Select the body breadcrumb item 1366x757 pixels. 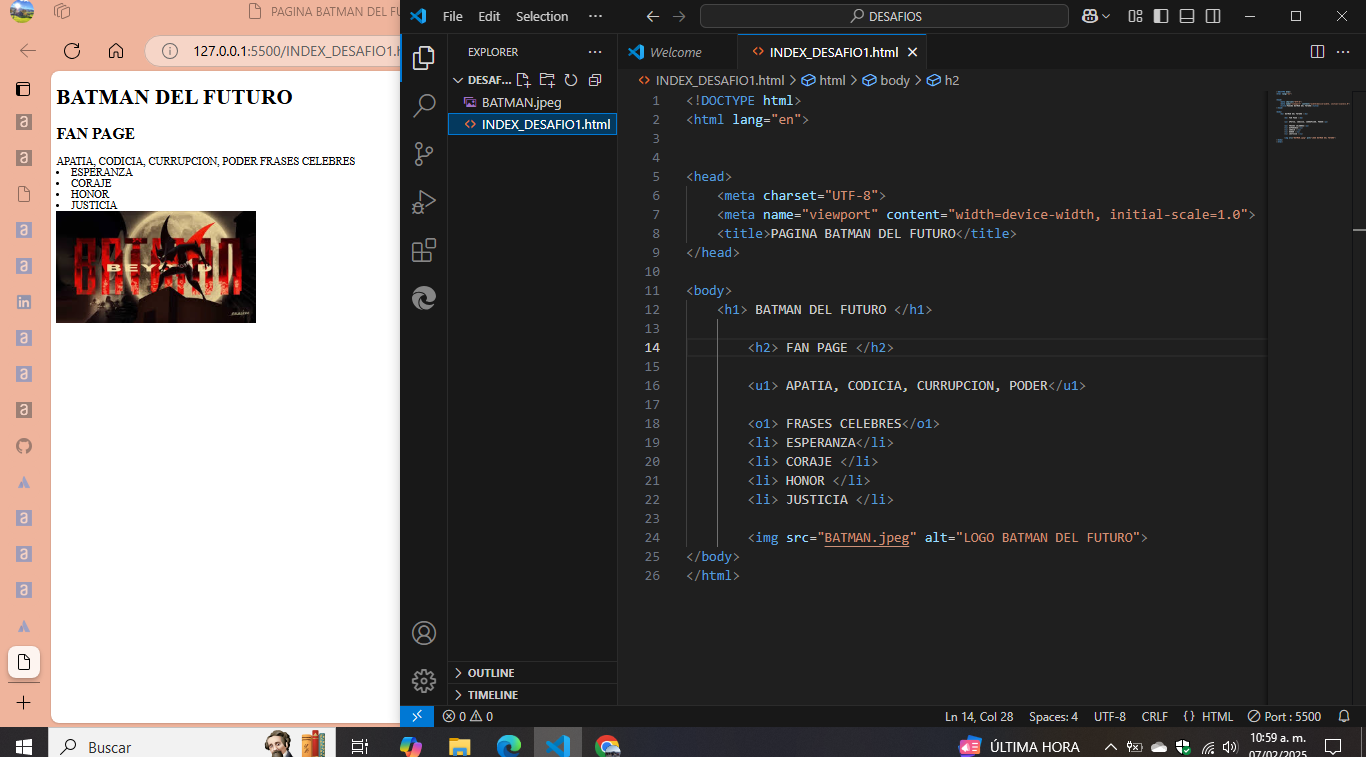coord(886,80)
